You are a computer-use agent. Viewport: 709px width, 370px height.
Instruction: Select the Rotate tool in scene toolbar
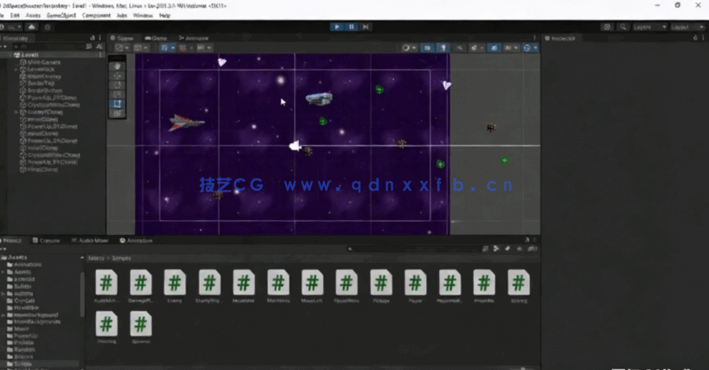117,85
